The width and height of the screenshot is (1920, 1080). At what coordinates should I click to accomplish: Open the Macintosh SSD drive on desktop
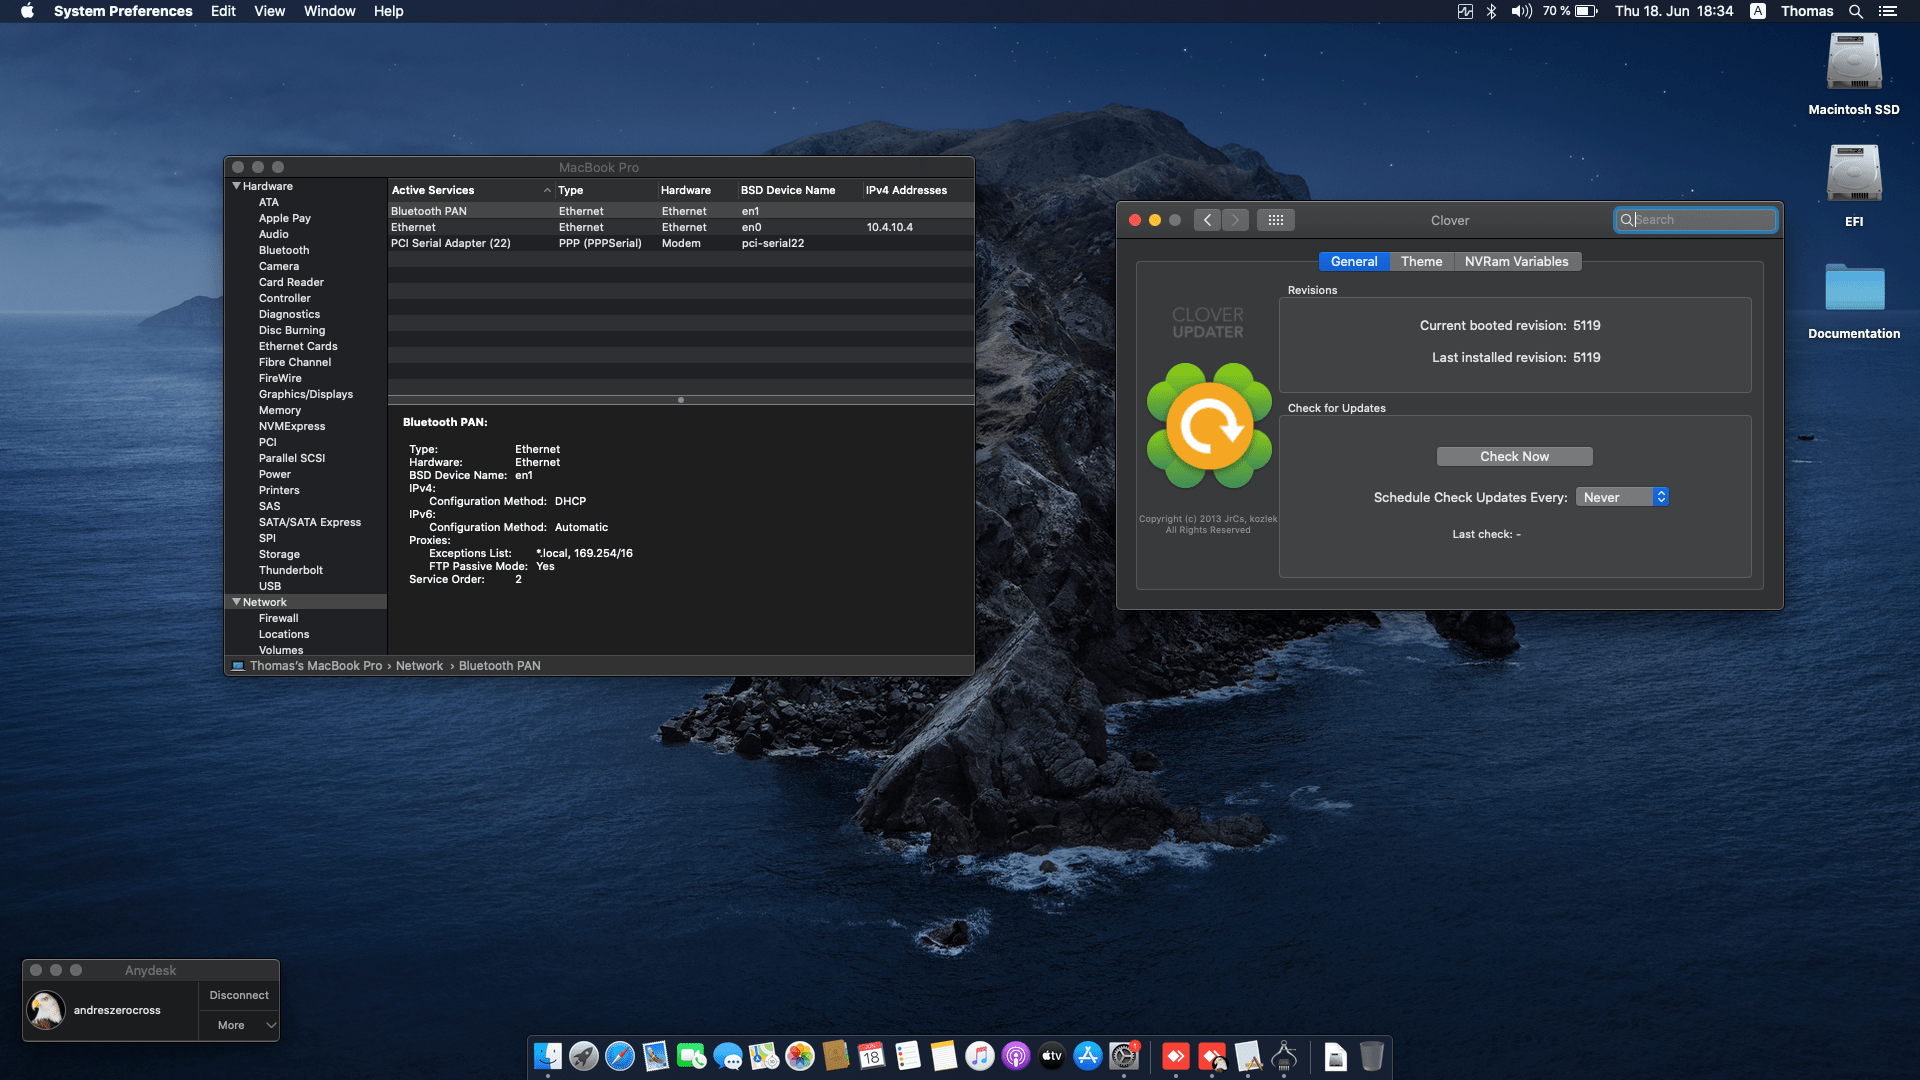tap(1854, 75)
